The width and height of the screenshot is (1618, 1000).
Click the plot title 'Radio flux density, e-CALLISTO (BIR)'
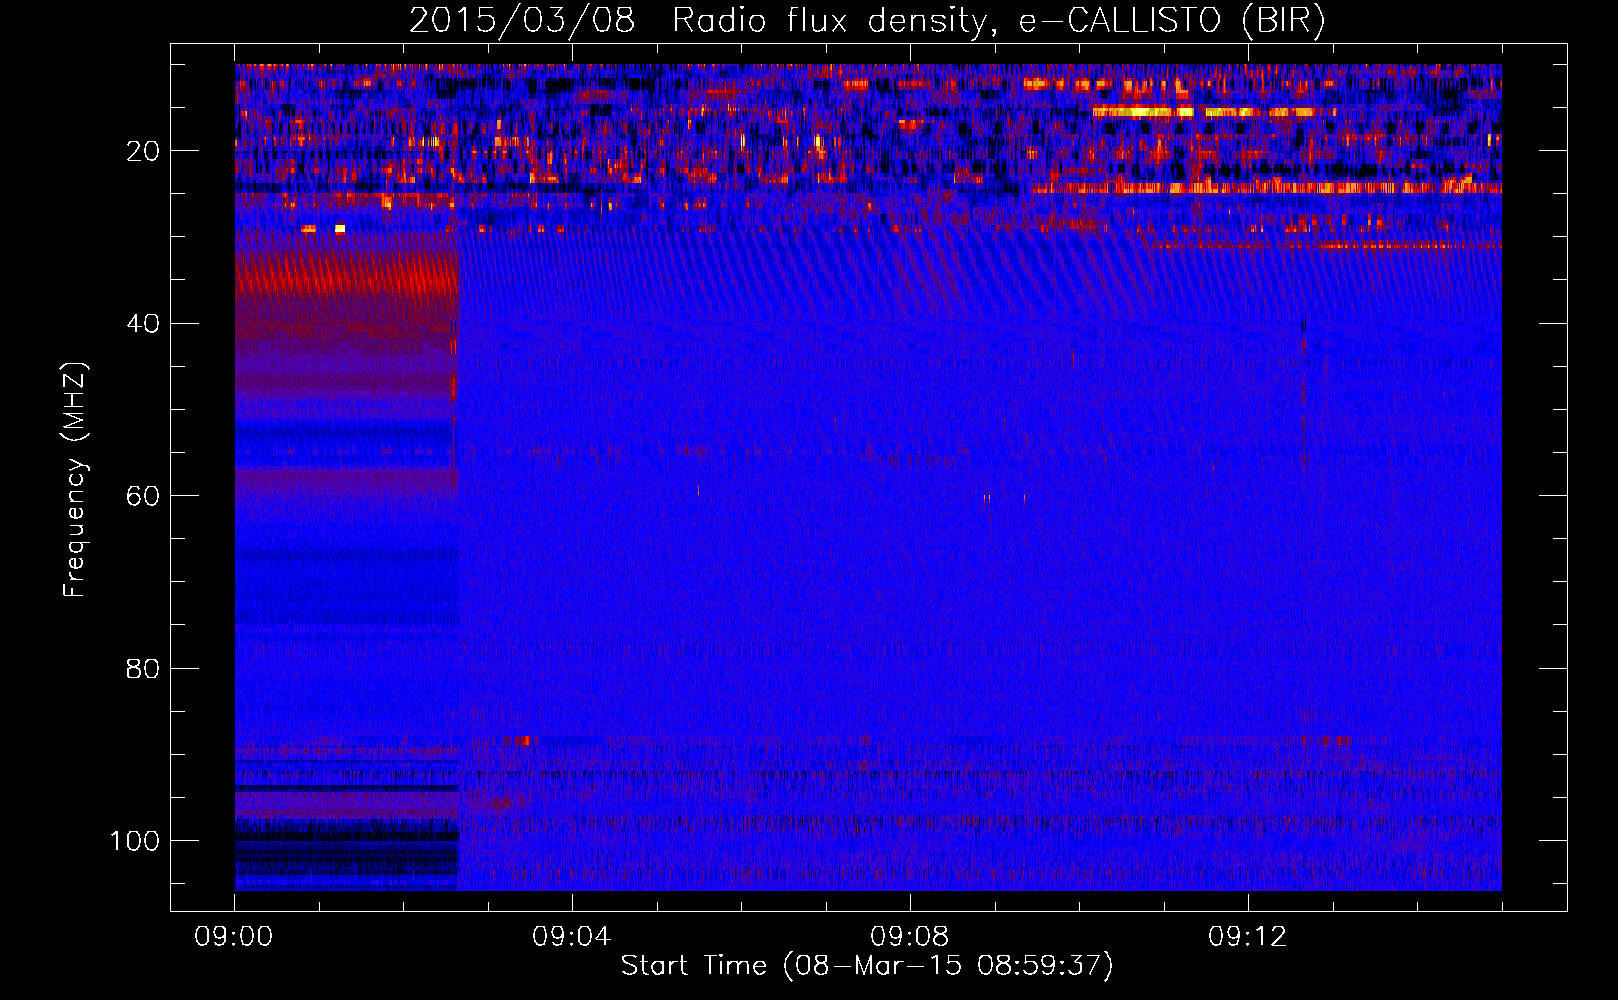998,21
